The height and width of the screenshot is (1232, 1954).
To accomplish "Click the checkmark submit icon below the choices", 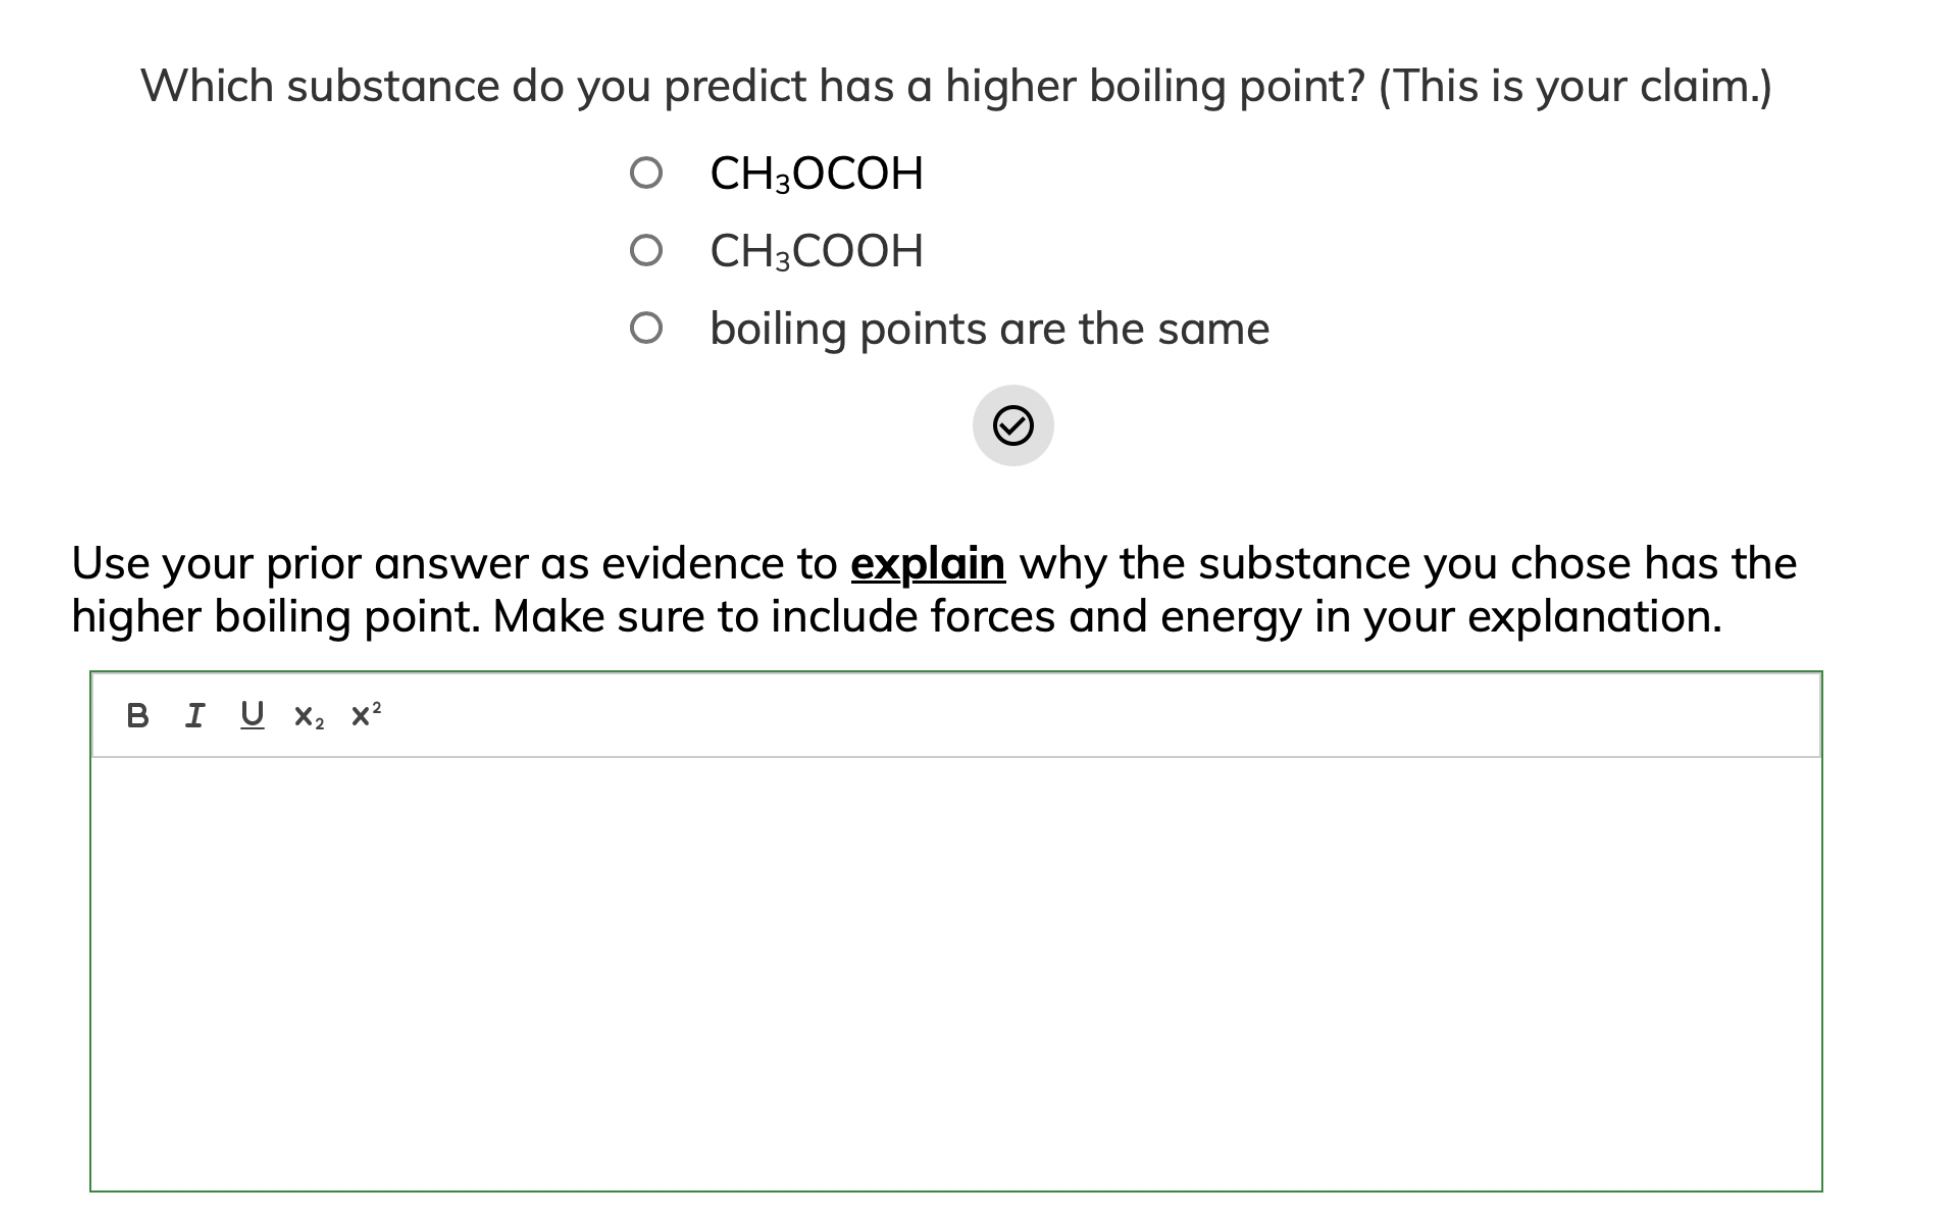I will [x=1015, y=425].
